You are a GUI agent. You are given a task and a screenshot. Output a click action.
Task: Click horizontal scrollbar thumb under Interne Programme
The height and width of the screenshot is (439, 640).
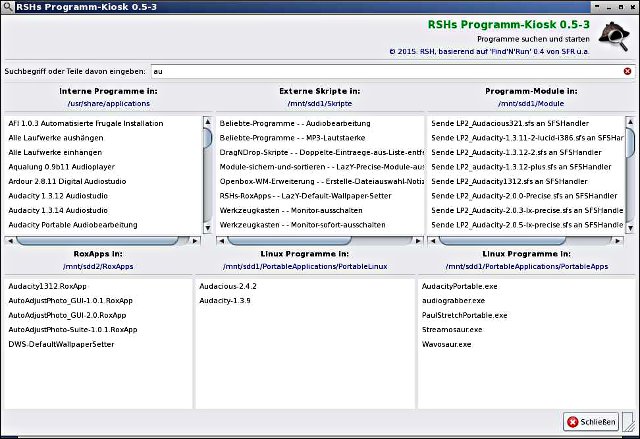[97, 241]
